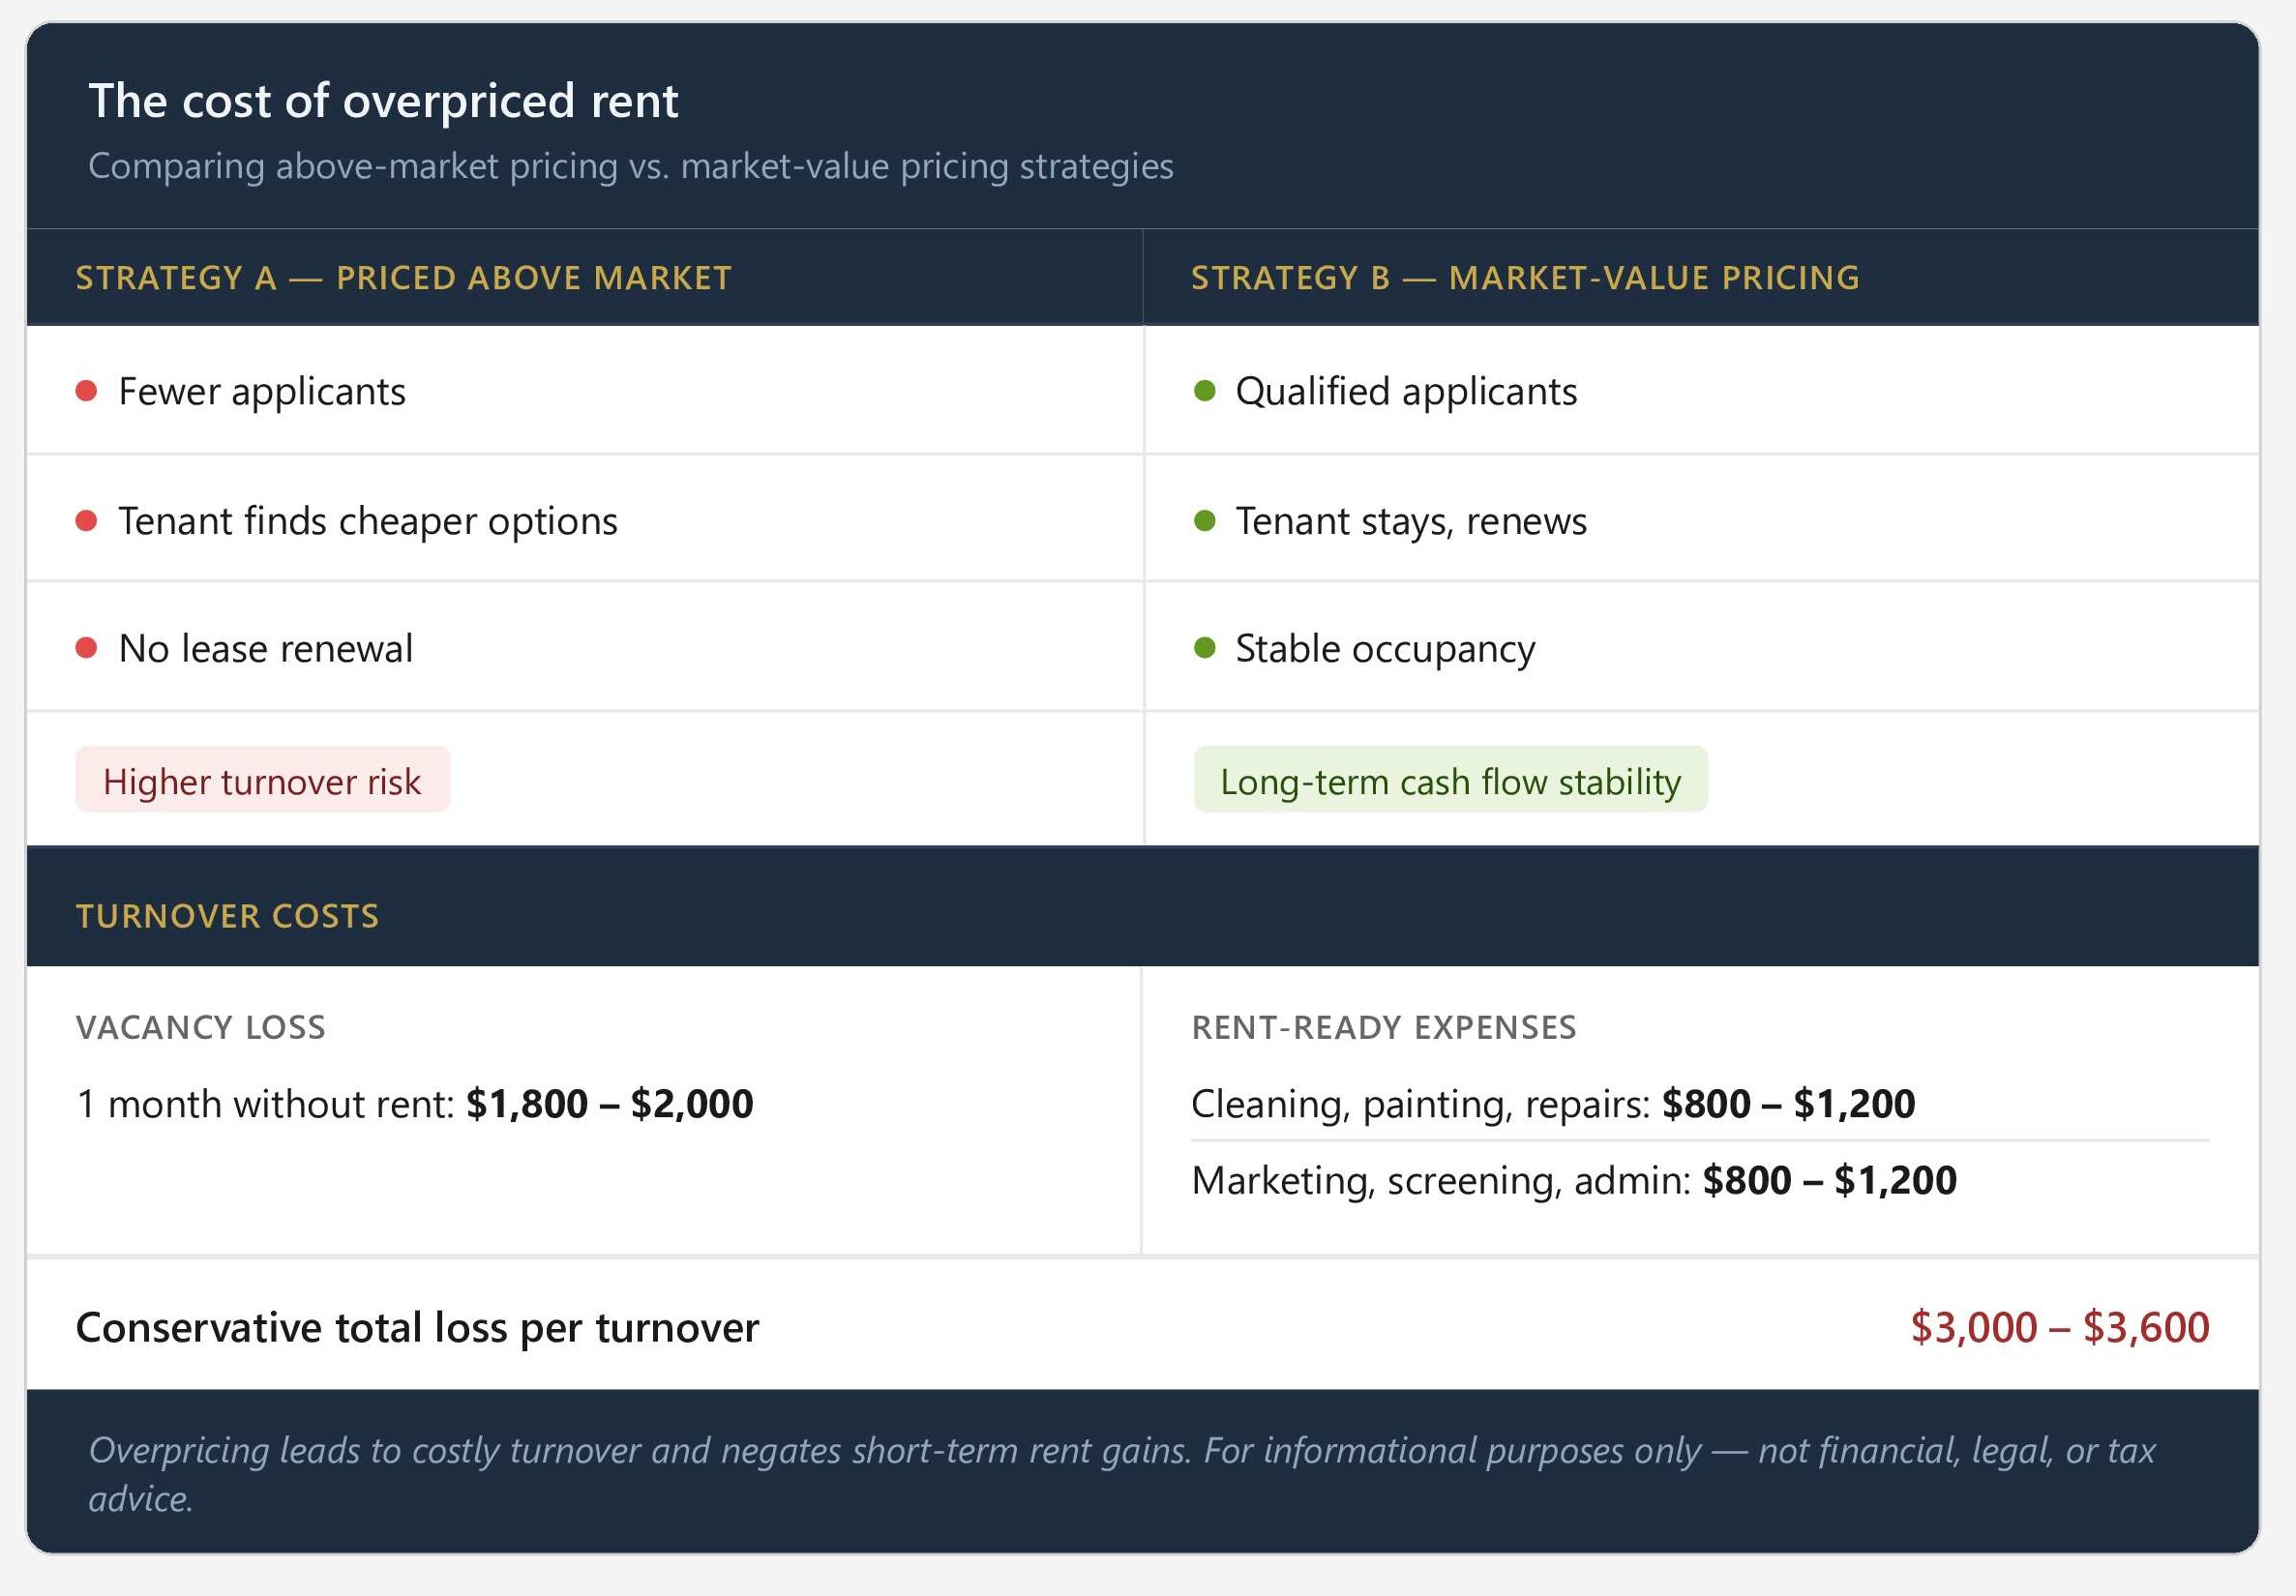This screenshot has width=2296, height=1596.
Task: Click green bullet beside Stable occupancy
Action: click(1205, 649)
